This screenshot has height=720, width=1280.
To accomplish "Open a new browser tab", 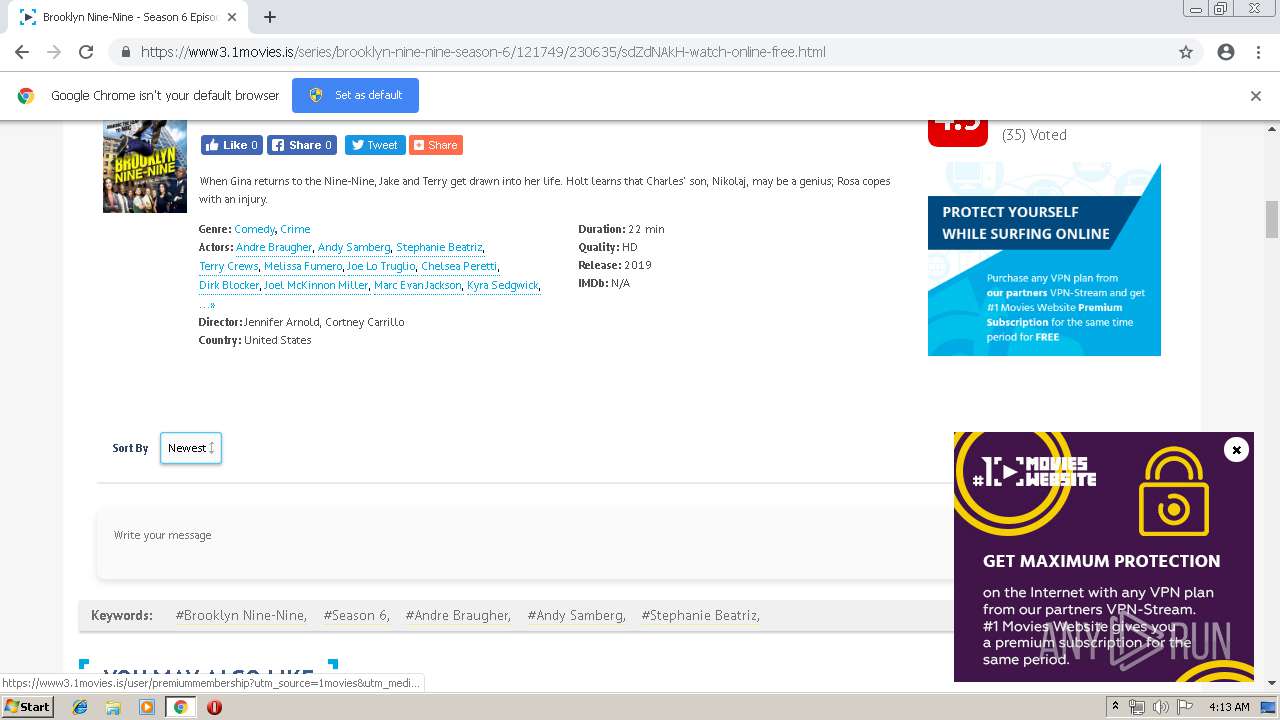I will (270, 17).
